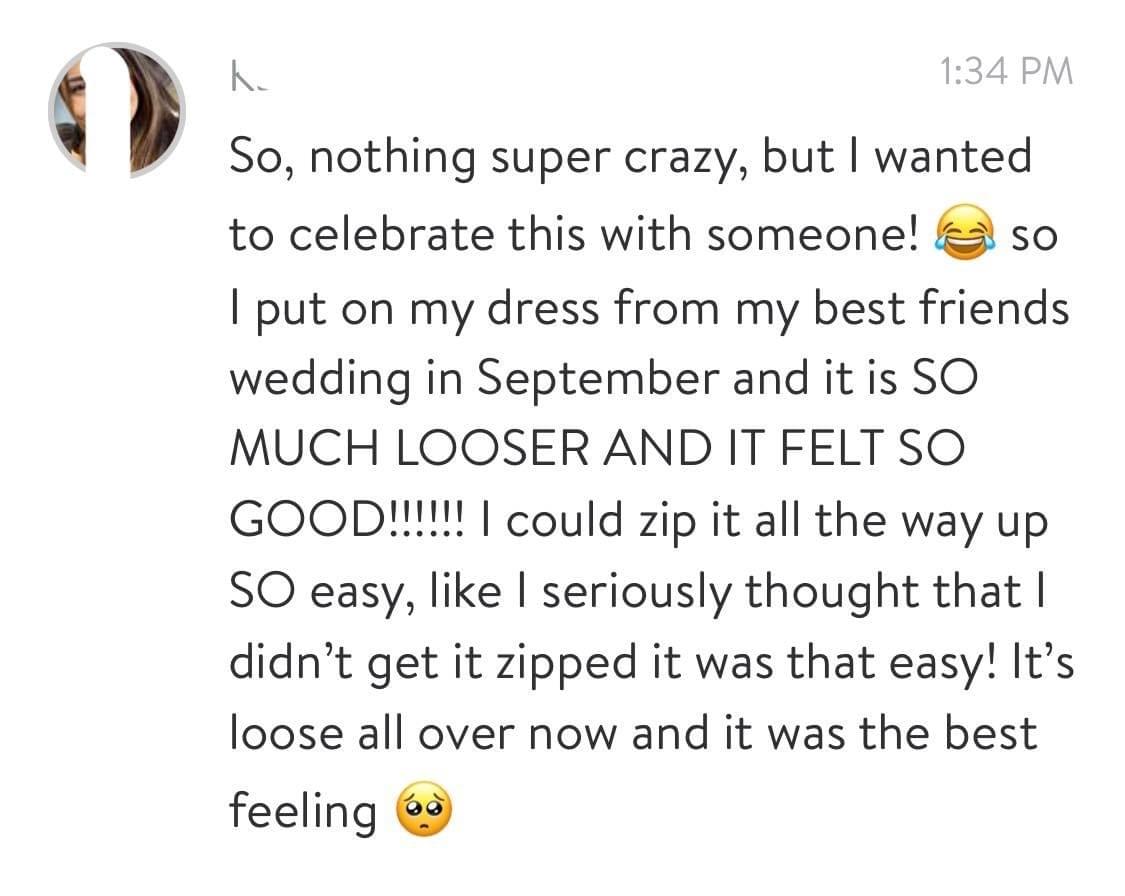Click the word 'celebrate' in the second line
Viewport: 1125px width, 896px height.
click(x=392, y=234)
